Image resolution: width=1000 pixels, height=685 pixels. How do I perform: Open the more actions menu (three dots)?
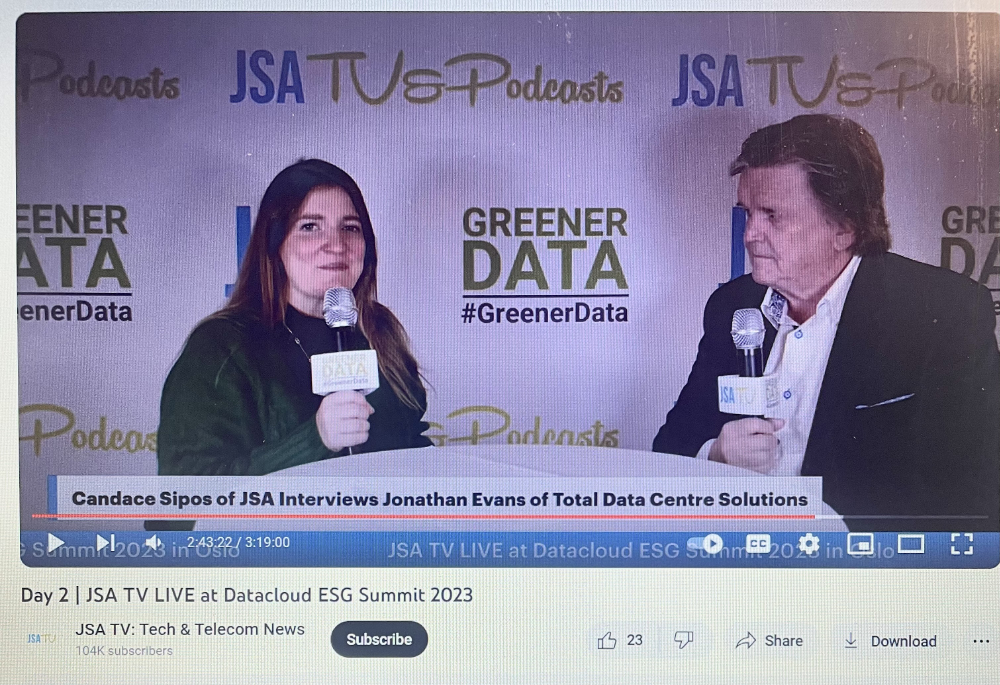pyautogui.click(x=981, y=641)
